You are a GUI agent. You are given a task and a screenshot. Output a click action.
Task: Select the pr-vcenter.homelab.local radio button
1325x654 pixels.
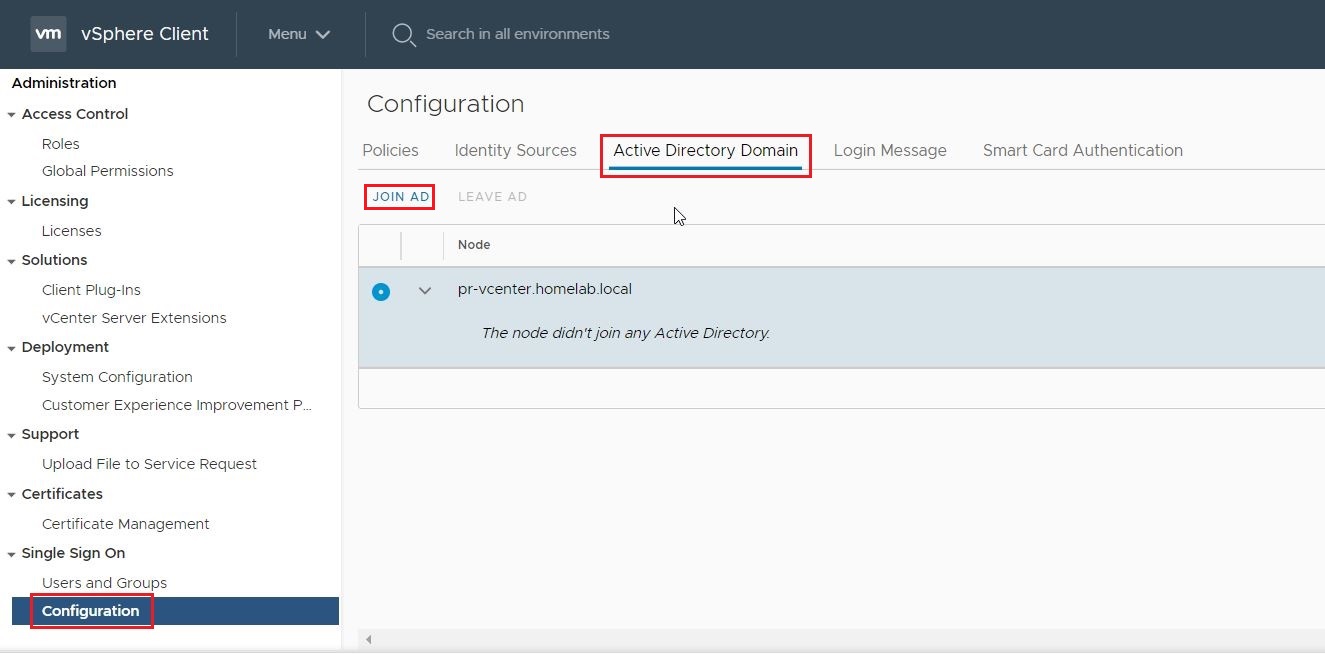381,292
